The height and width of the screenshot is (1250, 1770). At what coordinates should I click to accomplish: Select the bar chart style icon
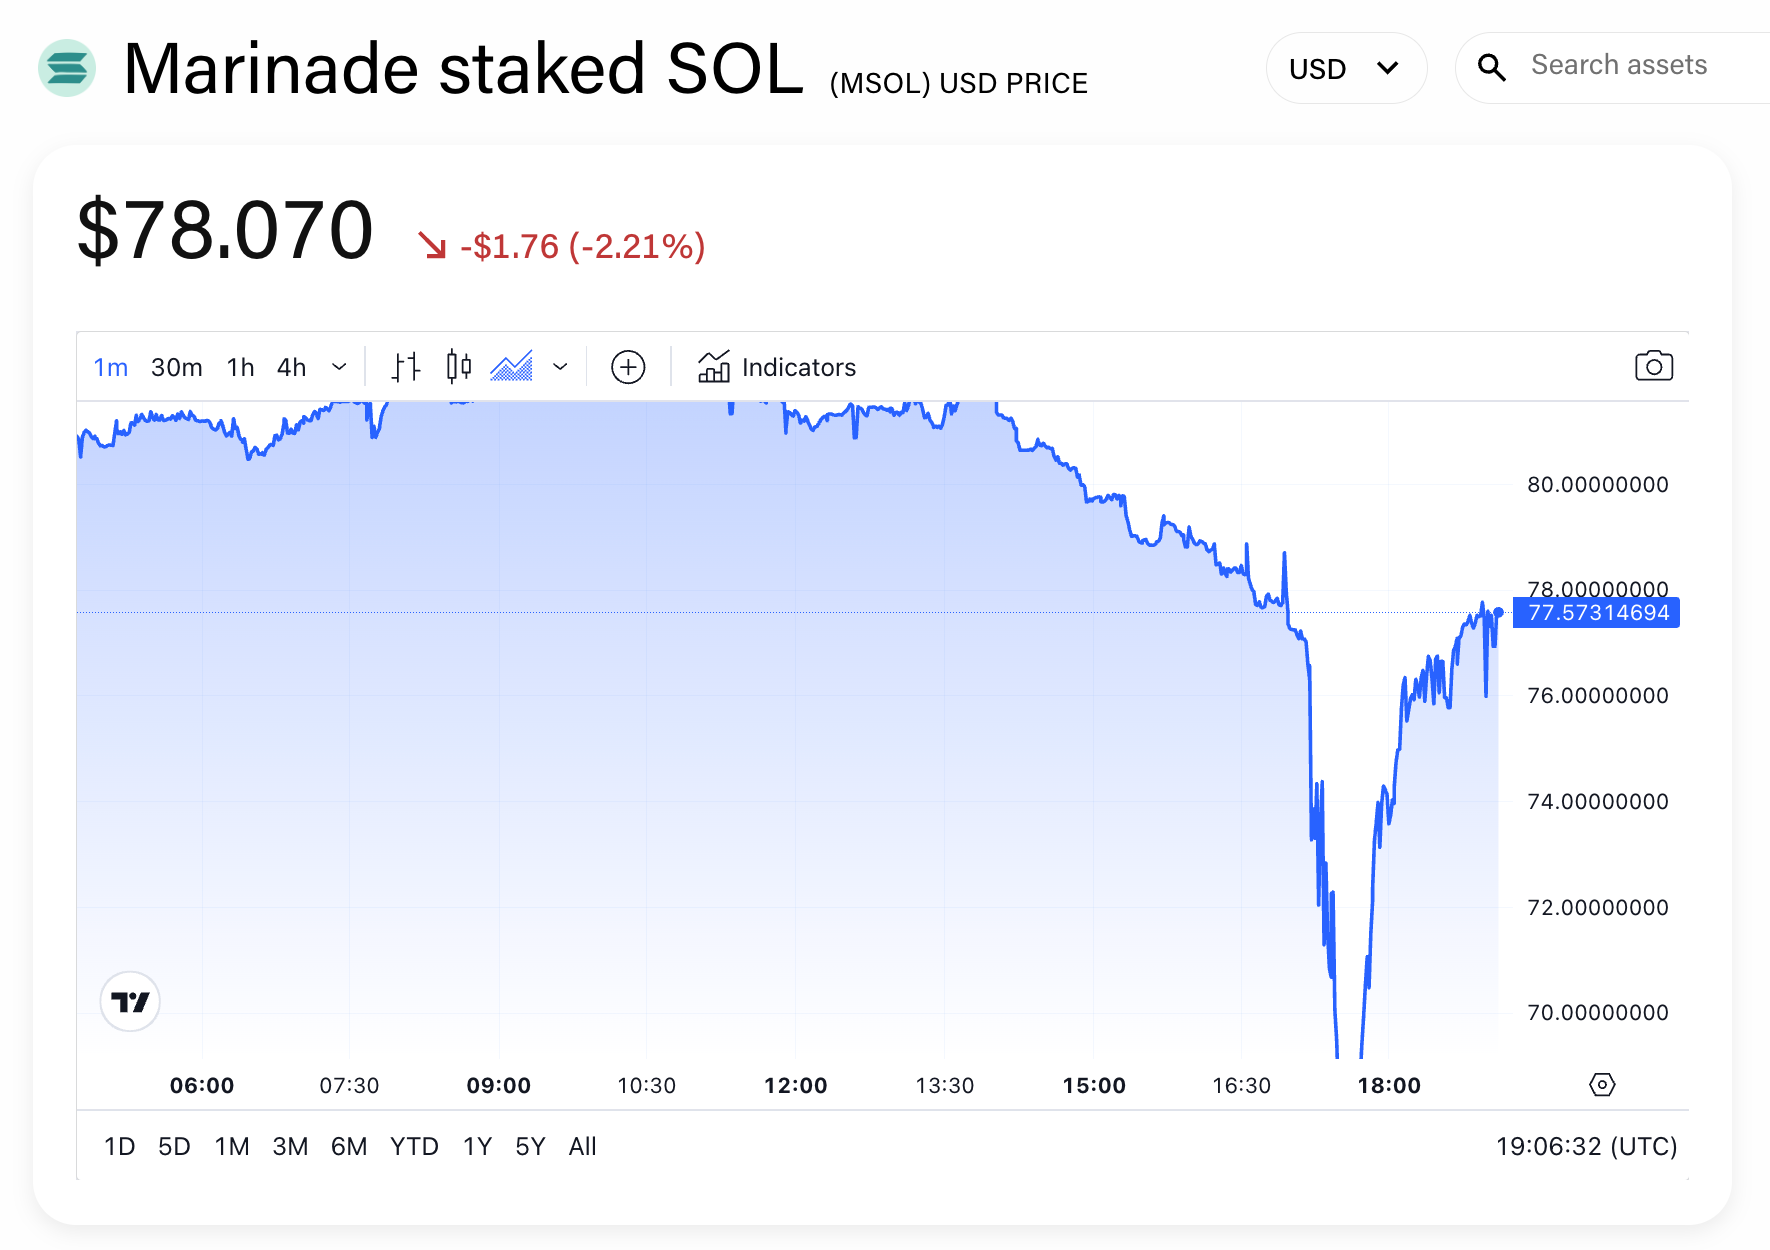point(405,366)
